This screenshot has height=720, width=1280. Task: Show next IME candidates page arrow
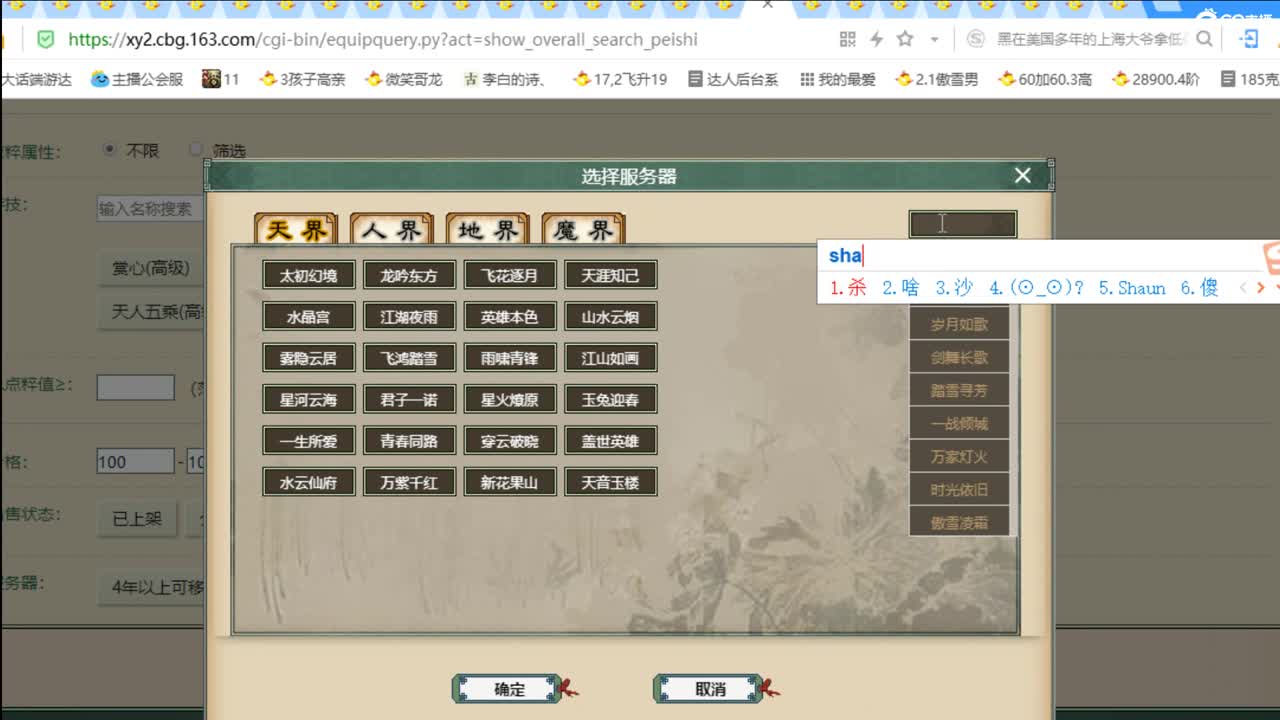1260,288
